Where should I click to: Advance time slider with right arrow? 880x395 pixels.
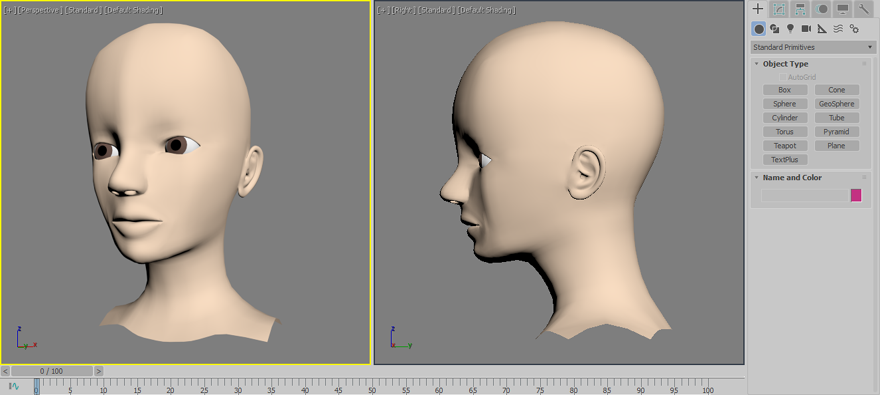point(99,371)
